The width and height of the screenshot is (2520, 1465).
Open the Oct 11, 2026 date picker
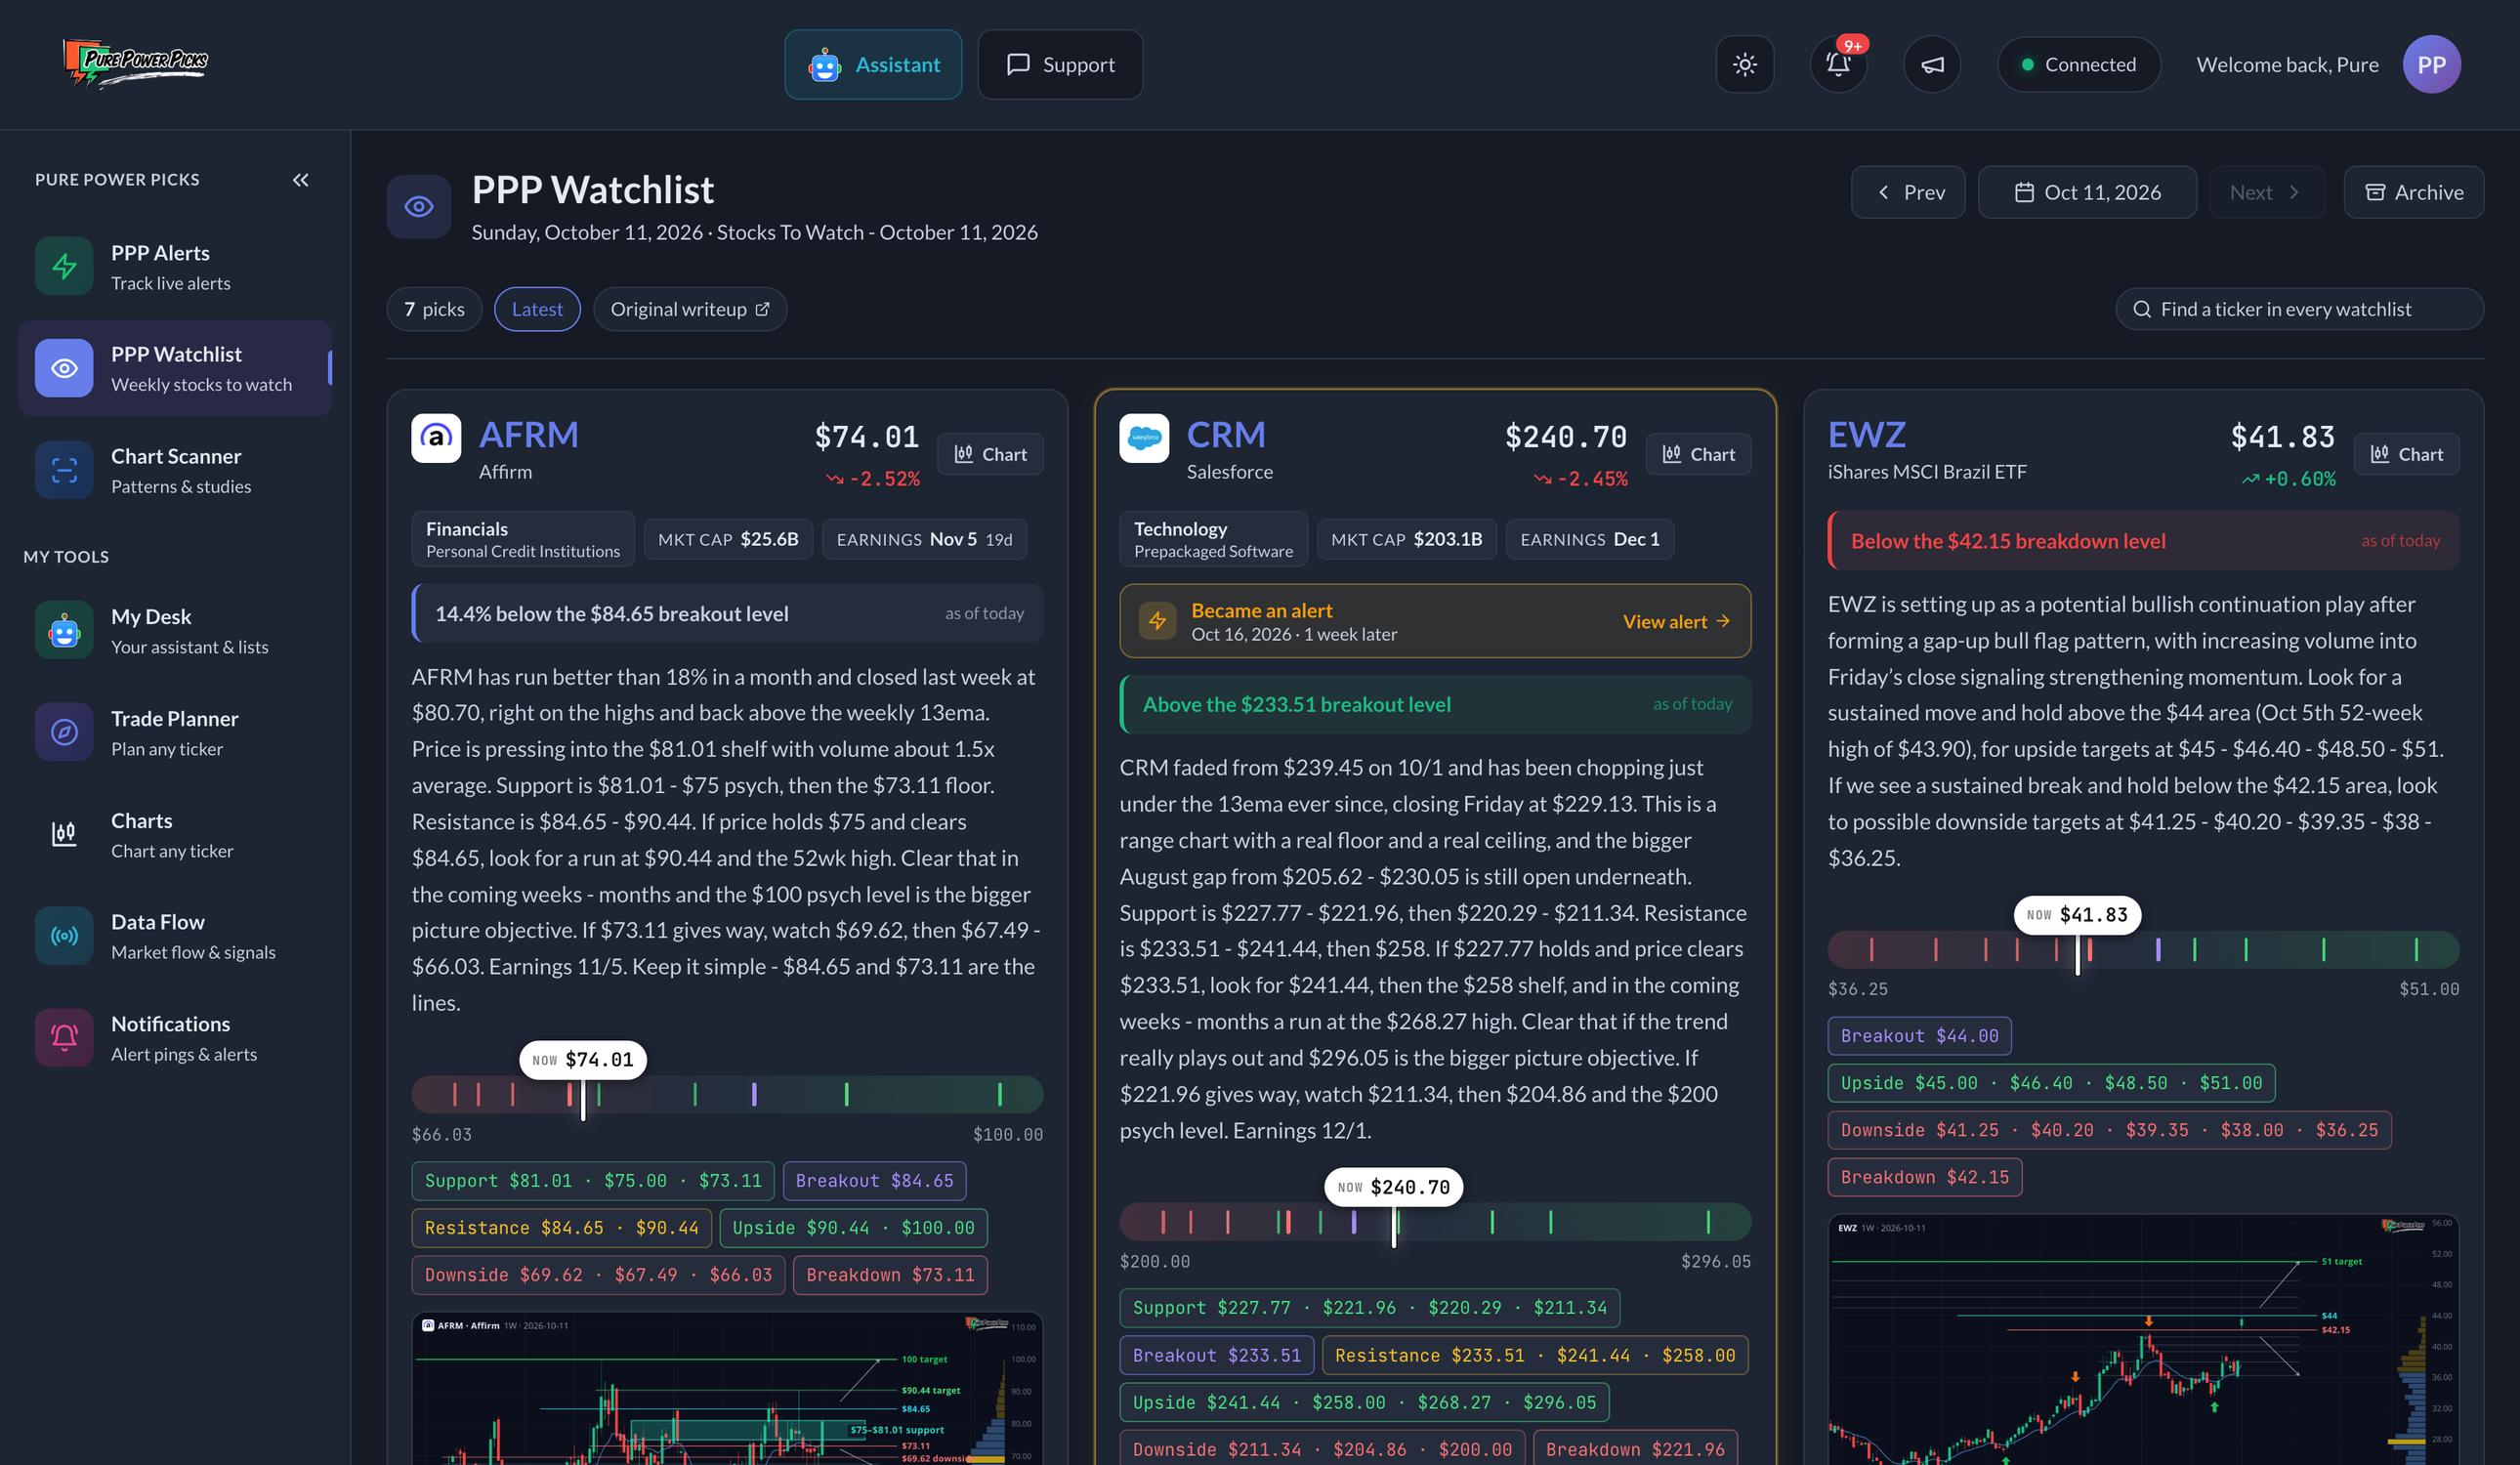(2087, 192)
